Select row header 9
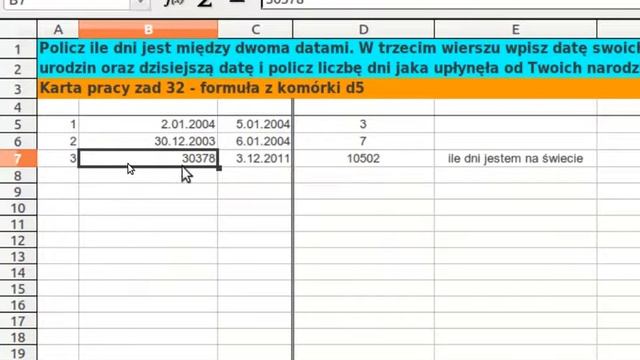Image resolution: width=640 pixels, height=360 pixels. 18,192
